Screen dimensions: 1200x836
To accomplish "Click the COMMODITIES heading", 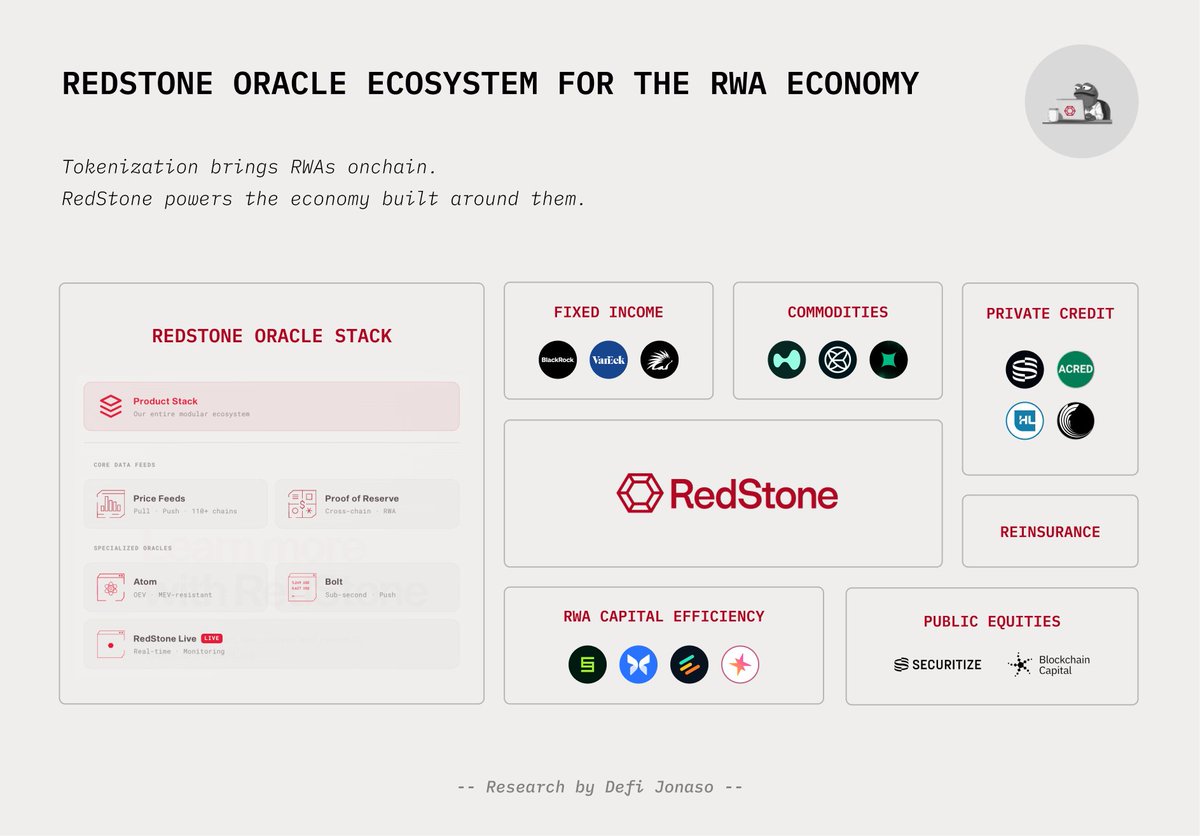I will pyautogui.click(x=838, y=312).
